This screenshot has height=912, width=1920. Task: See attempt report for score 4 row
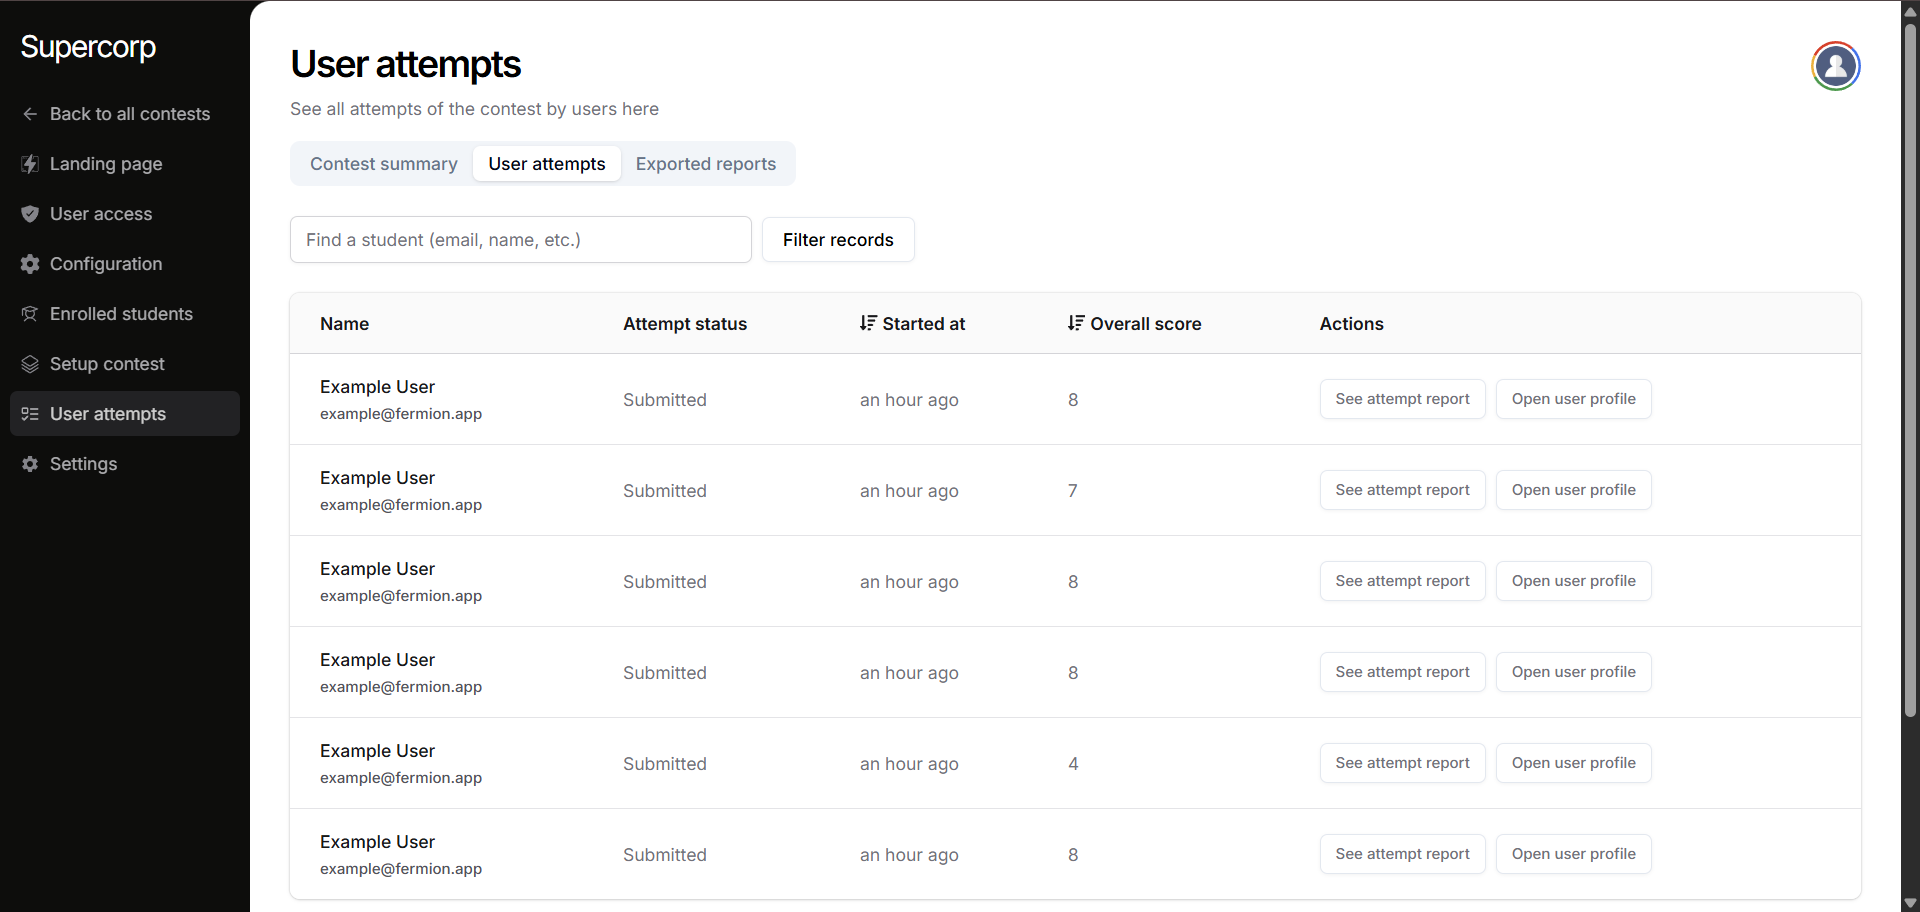[x=1402, y=763]
